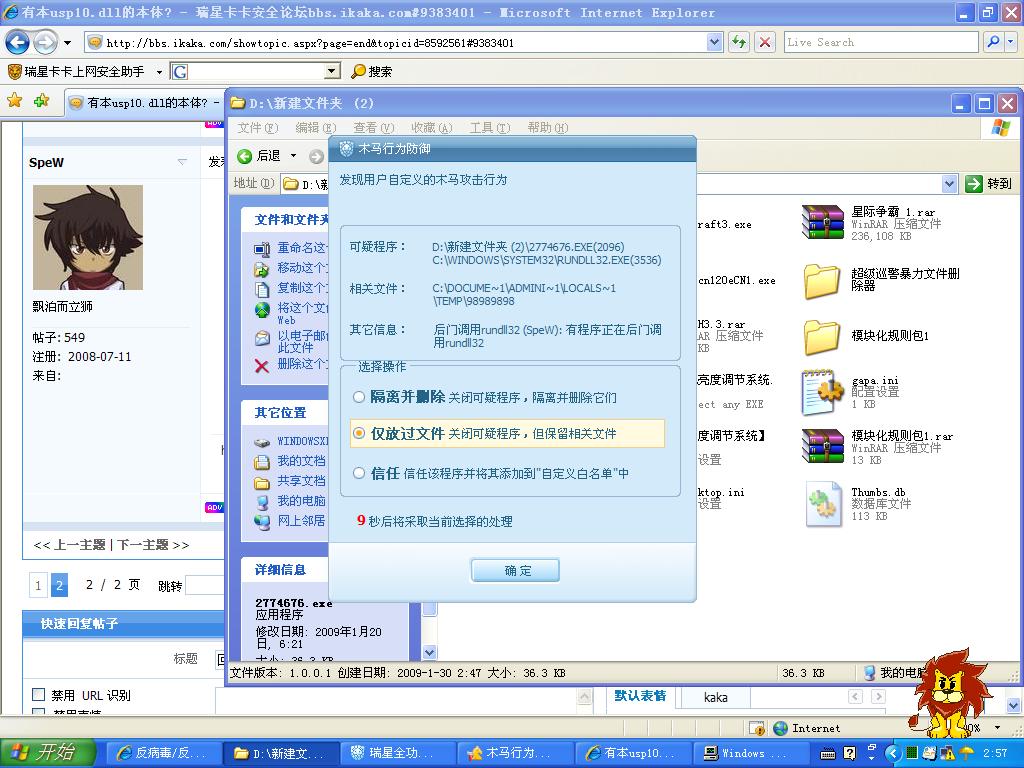
Task: Switch to 瑞星全功 taskbar item
Action: pos(397,753)
